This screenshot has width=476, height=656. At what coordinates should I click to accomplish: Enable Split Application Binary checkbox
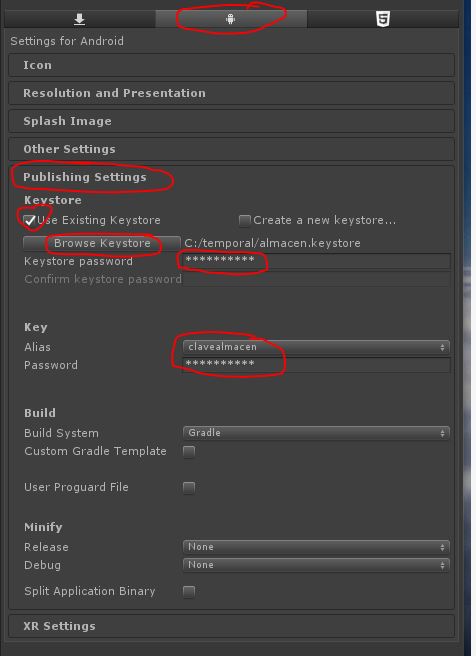(x=189, y=592)
